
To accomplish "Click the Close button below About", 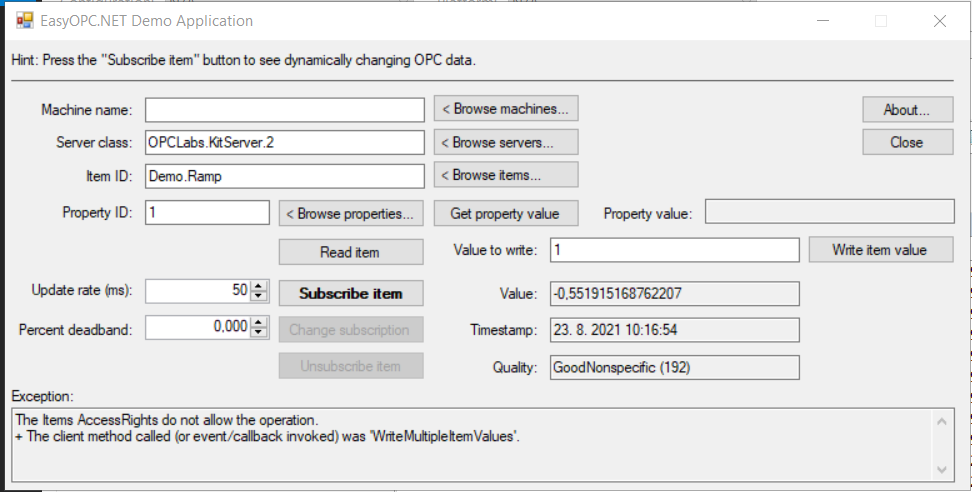I will (908, 143).
